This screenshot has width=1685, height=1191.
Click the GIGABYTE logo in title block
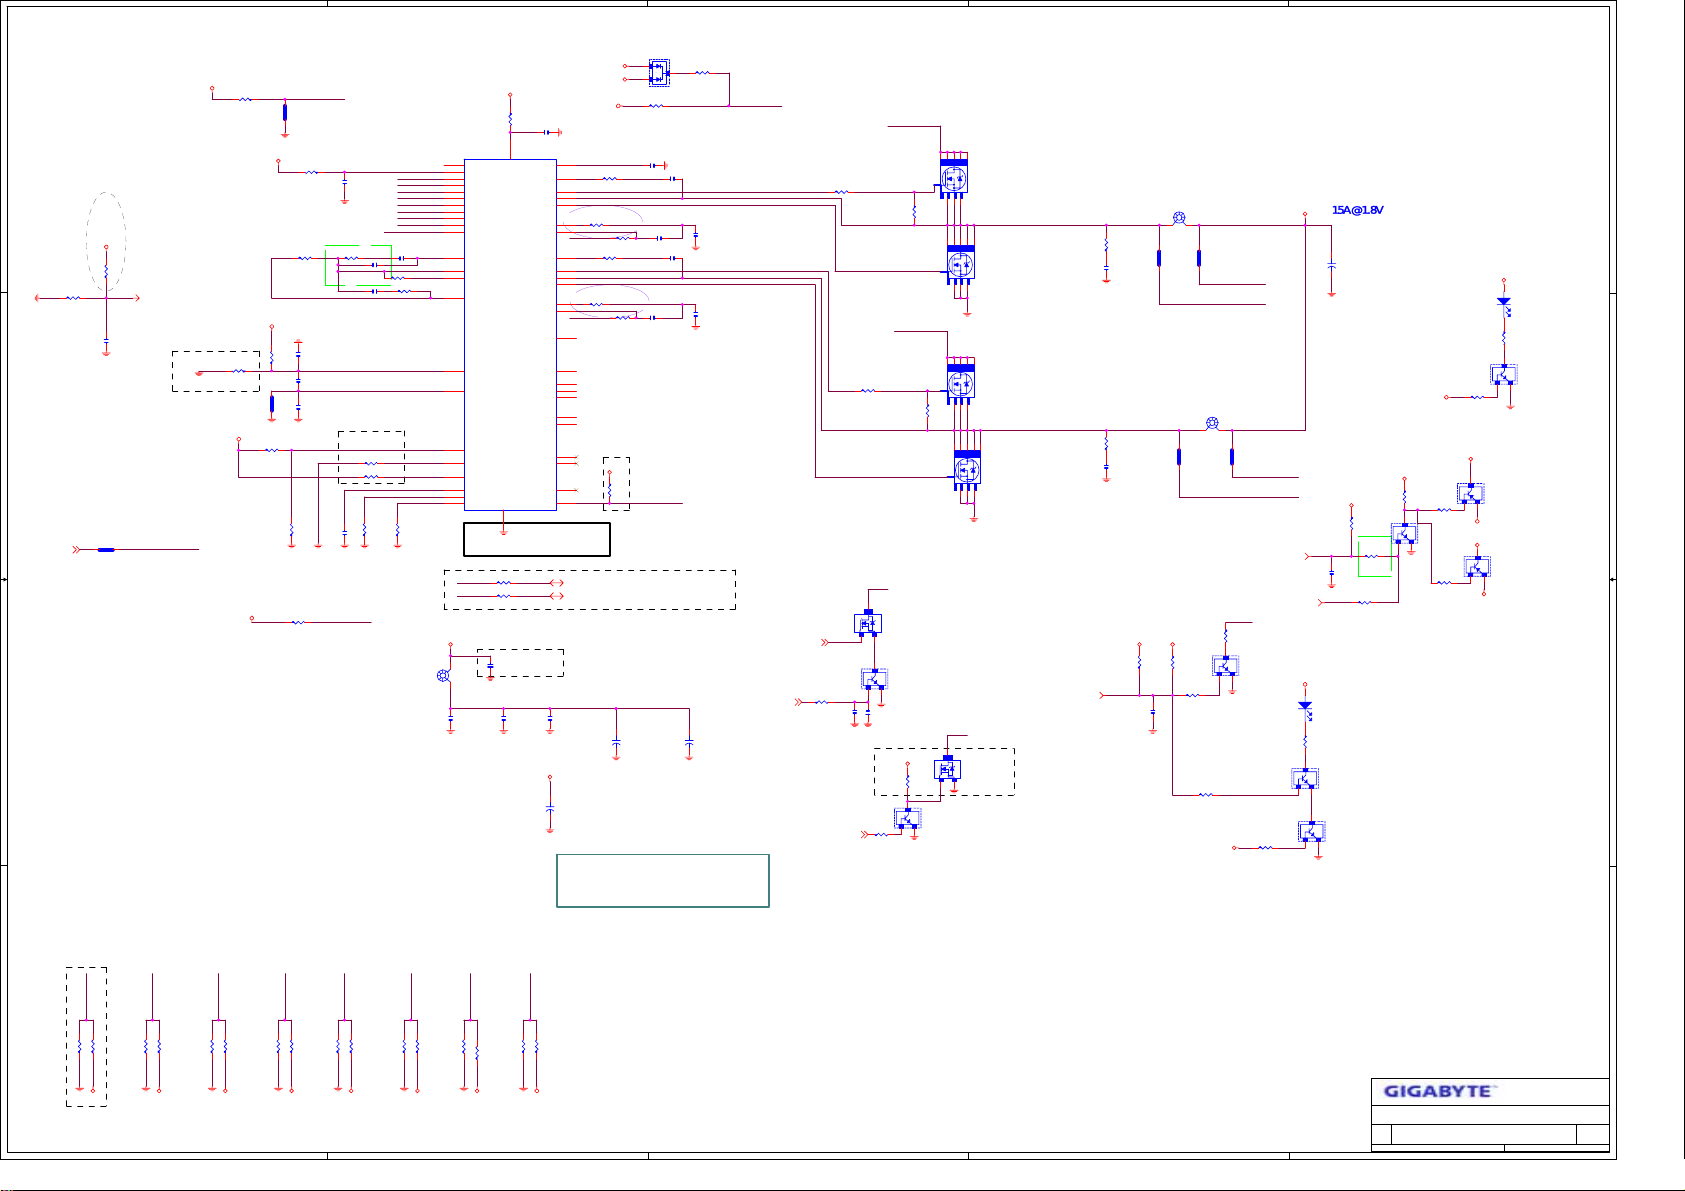(1440, 1091)
